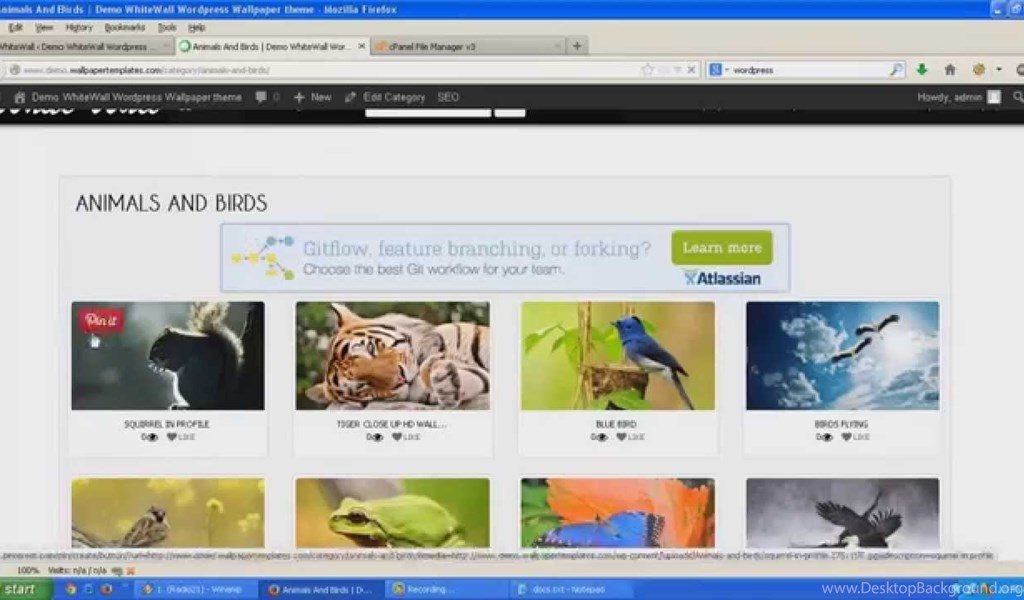This screenshot has width=1024, height=600.
Task: Click the 100% zoom indicator in status bar
Action: [27, 571]
